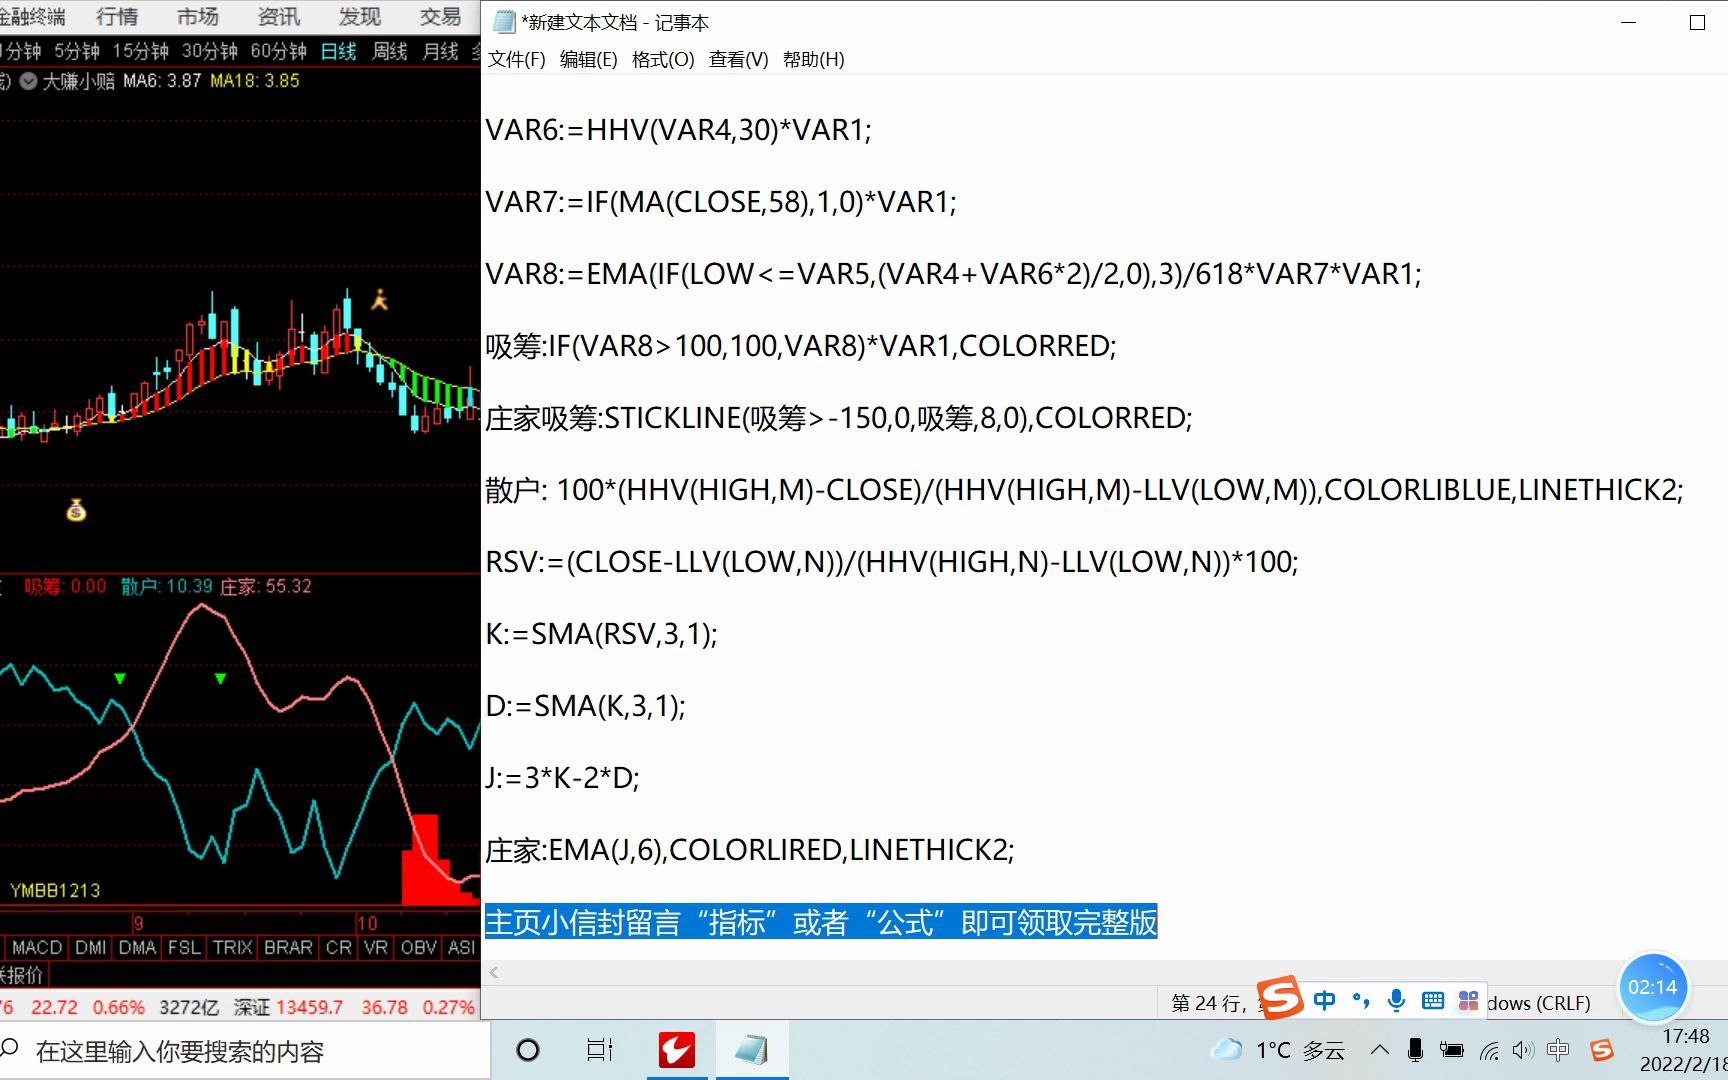This screenshot has width=1728, height=1080.
Task: Click the first green triangle signal marker
Action: 120,679
